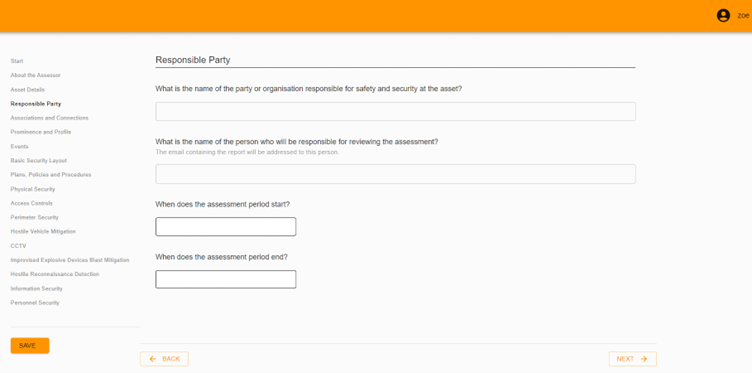Screen dimensions: 752x373
Task: Go to Basic Security Layout
Action: click(x=38, y=161)
